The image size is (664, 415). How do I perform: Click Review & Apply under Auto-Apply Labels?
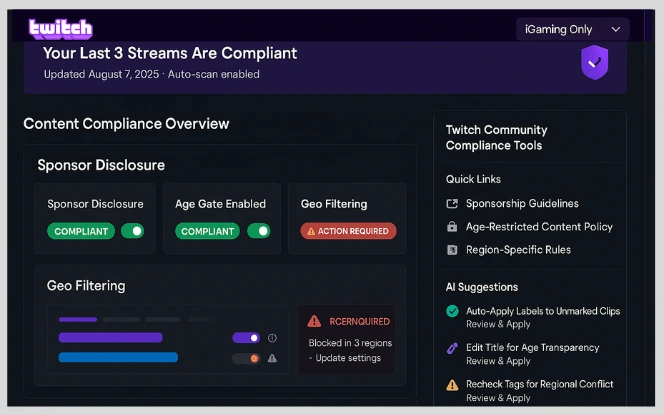click(x=498, y=324)
